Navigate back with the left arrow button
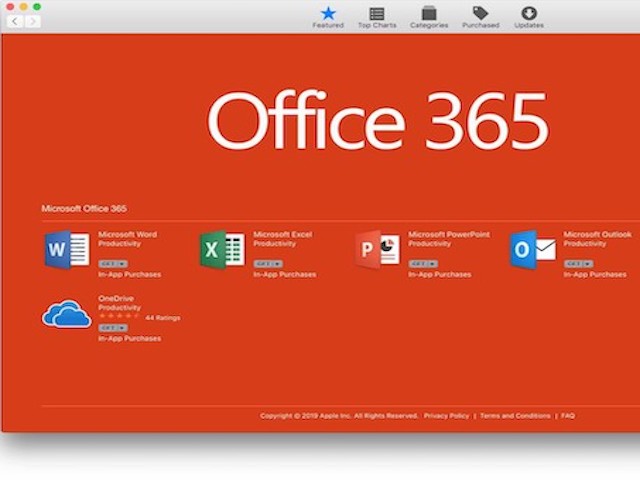 click(16, 21)
